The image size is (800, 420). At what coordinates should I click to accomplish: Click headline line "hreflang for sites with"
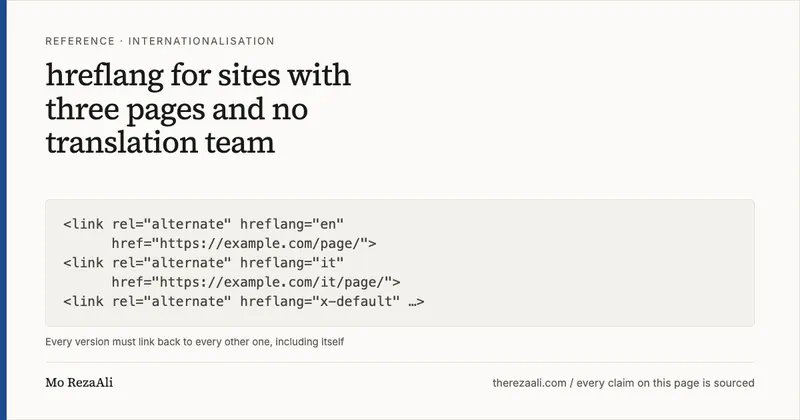coord(198,76)
